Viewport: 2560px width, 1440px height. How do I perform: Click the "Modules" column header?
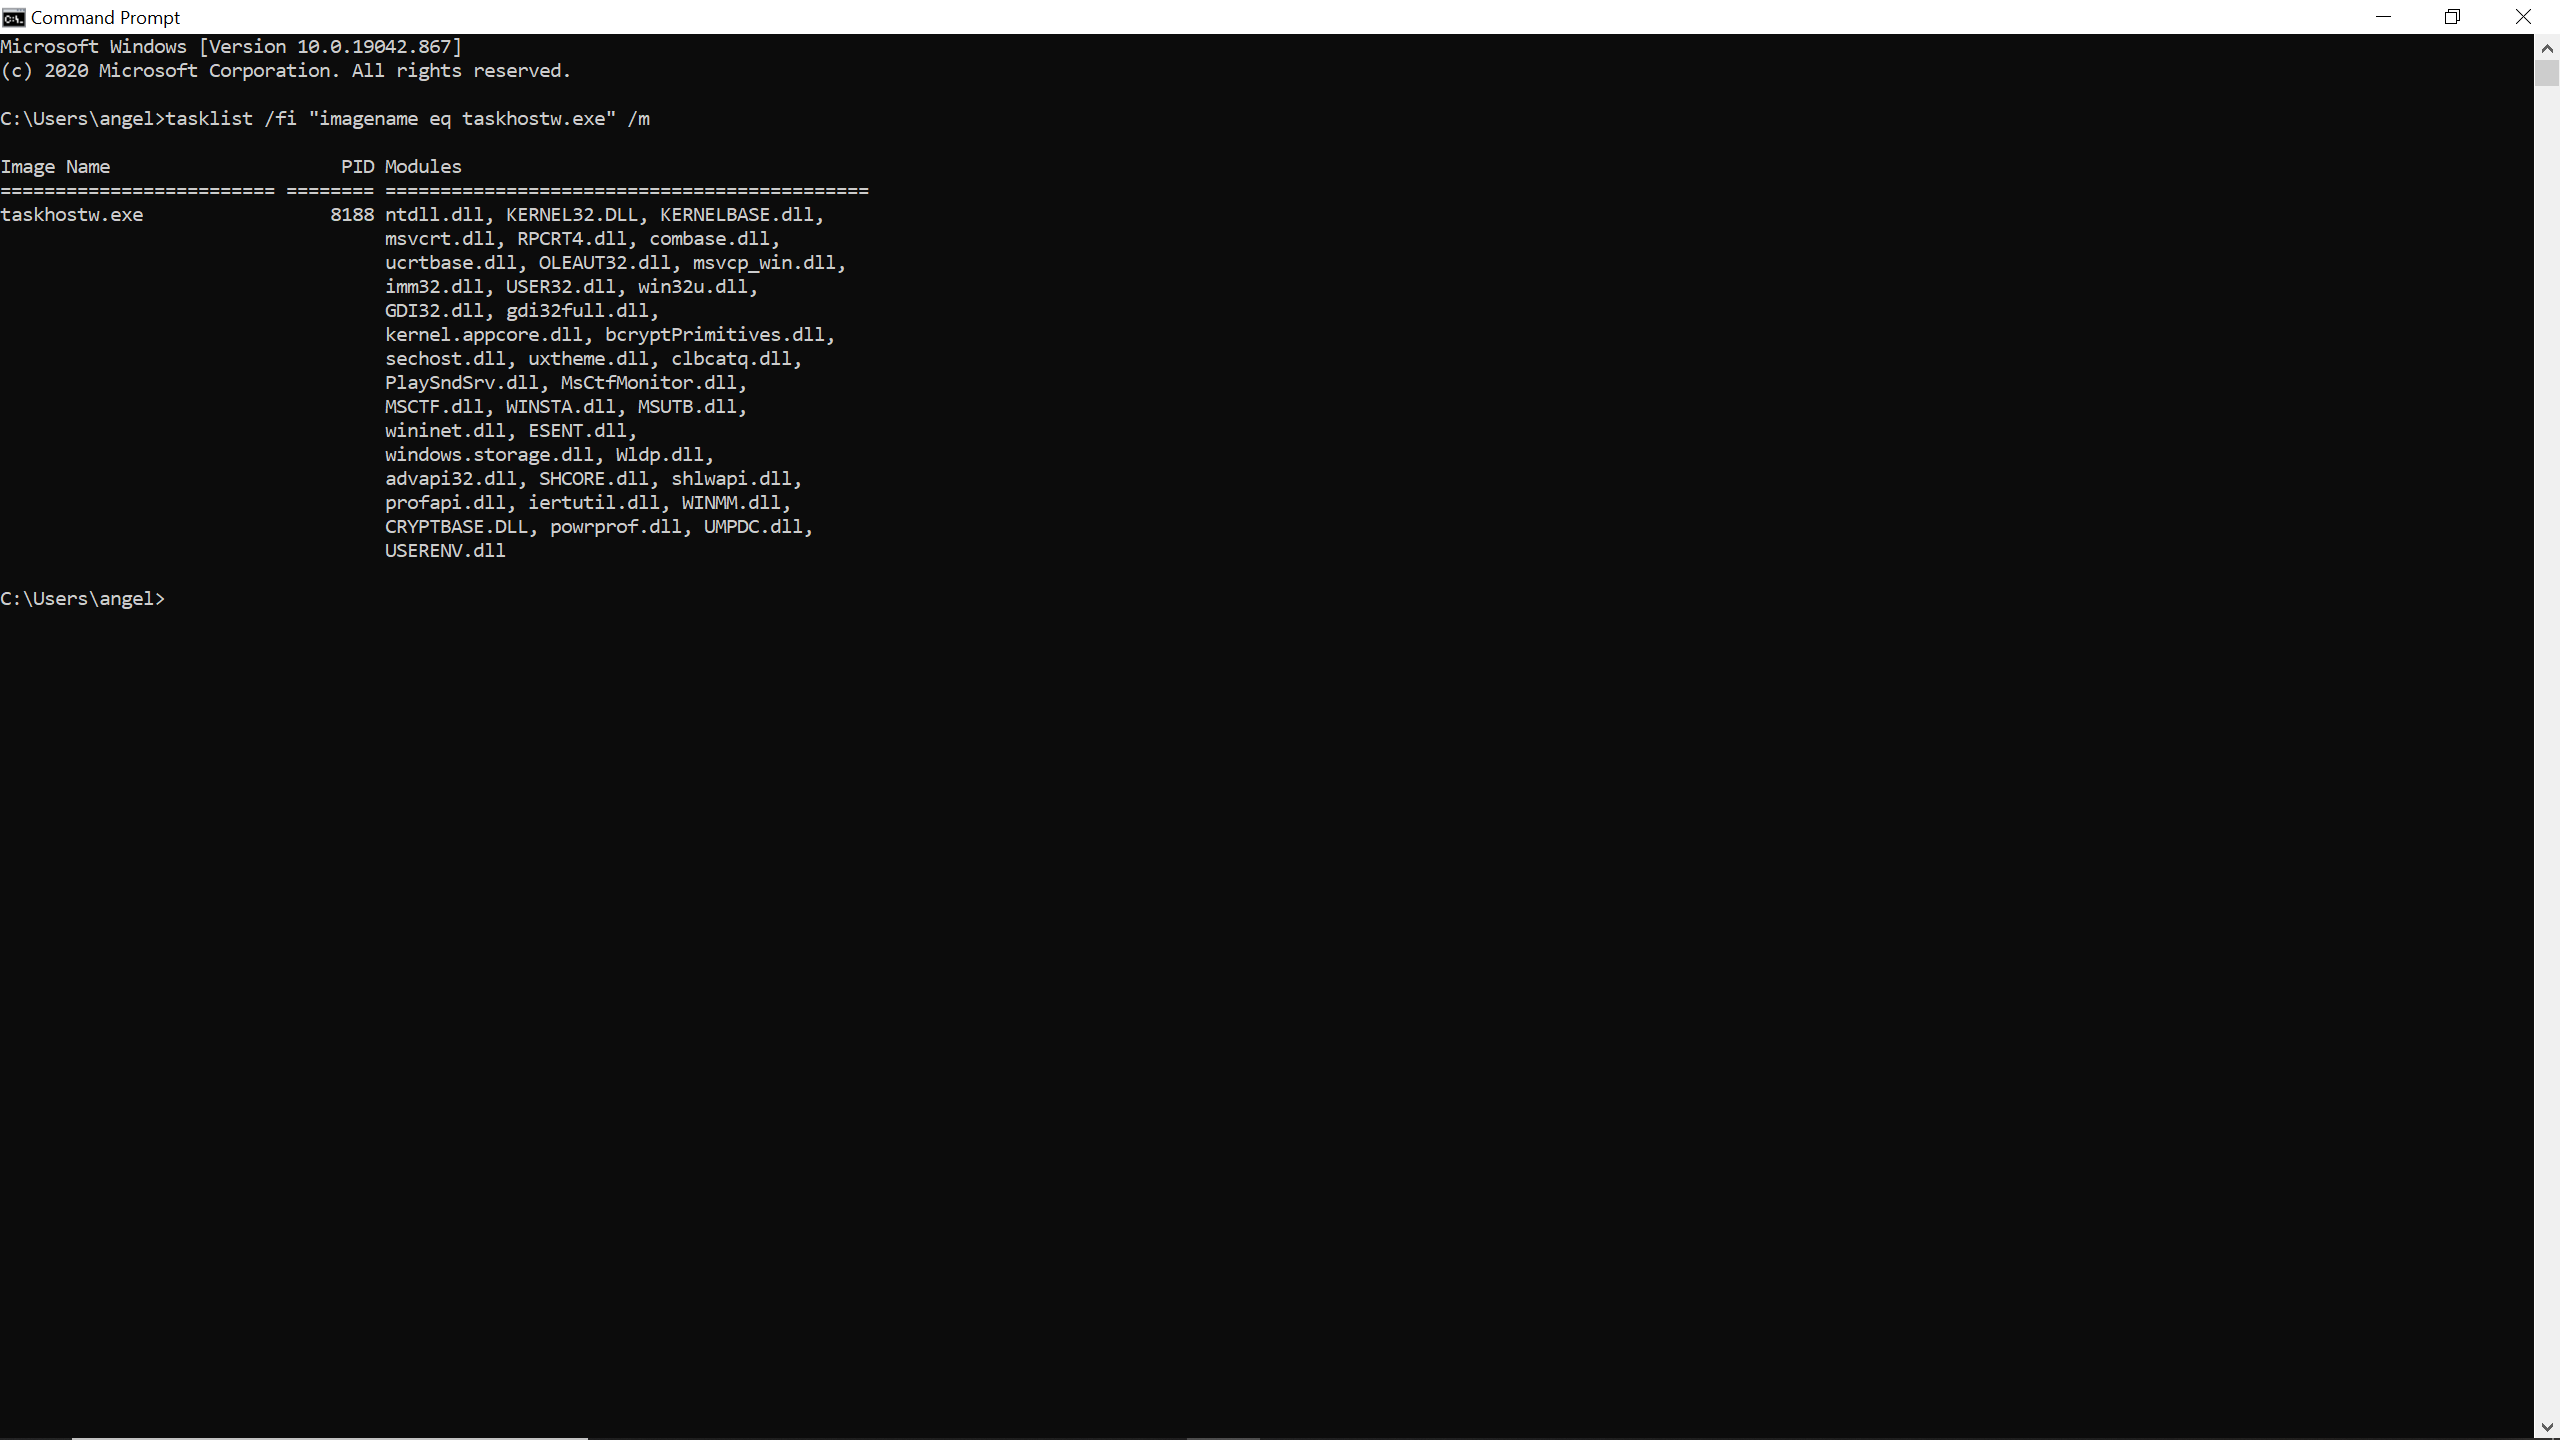(x=423, y=167)
